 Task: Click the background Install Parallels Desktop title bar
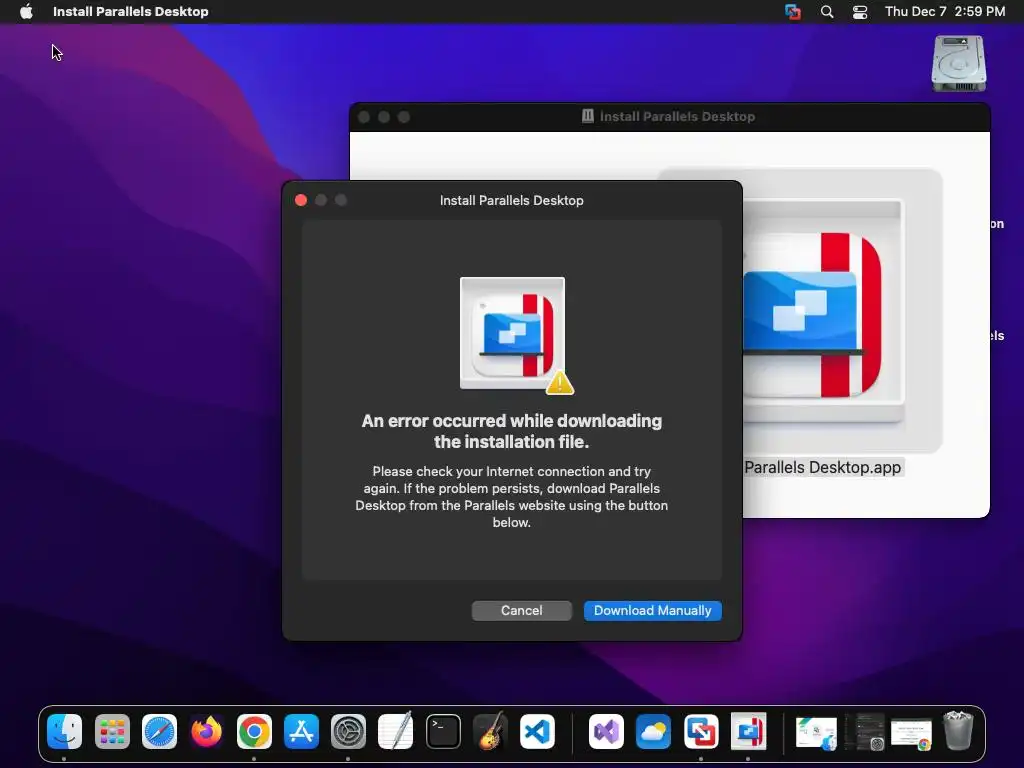669,116
